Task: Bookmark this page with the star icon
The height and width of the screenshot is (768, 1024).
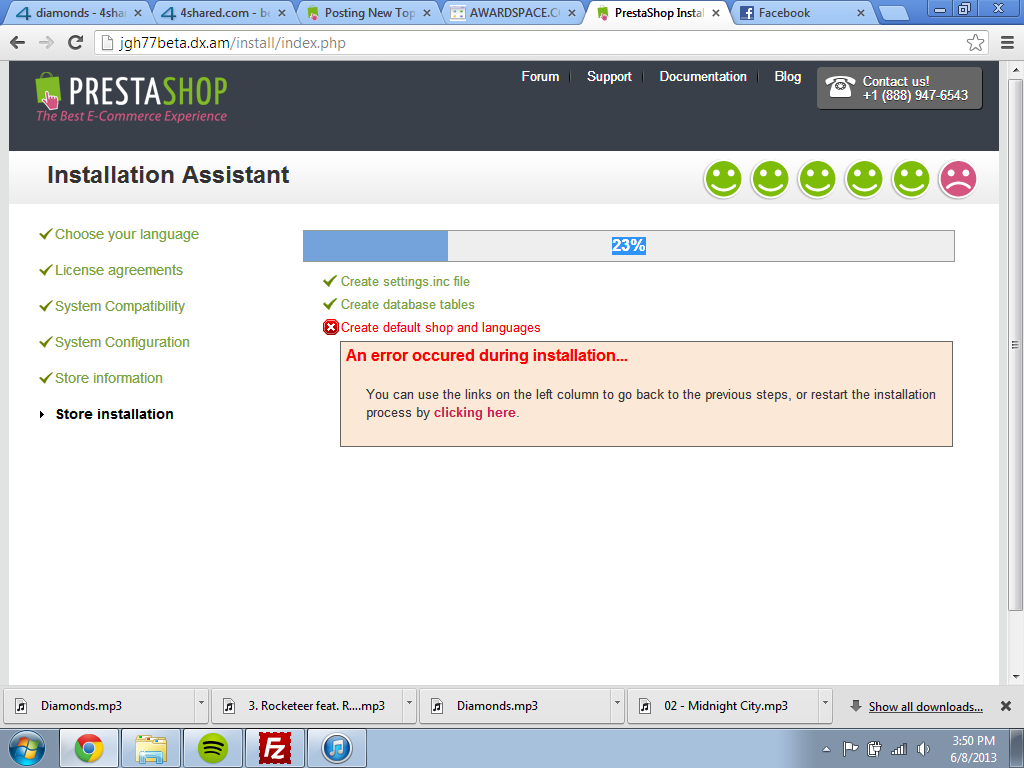Action: 975,42
